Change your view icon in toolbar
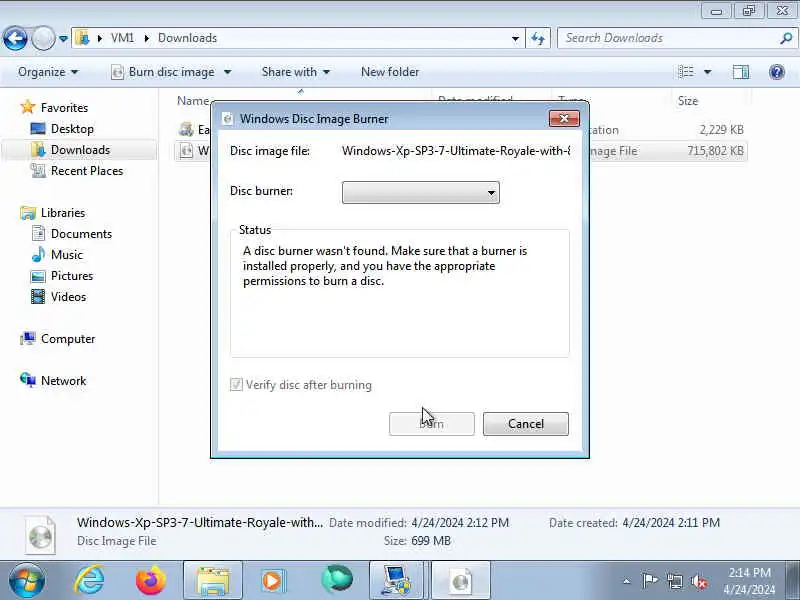The width and height of the screenshot is (800, 600). 686,72
